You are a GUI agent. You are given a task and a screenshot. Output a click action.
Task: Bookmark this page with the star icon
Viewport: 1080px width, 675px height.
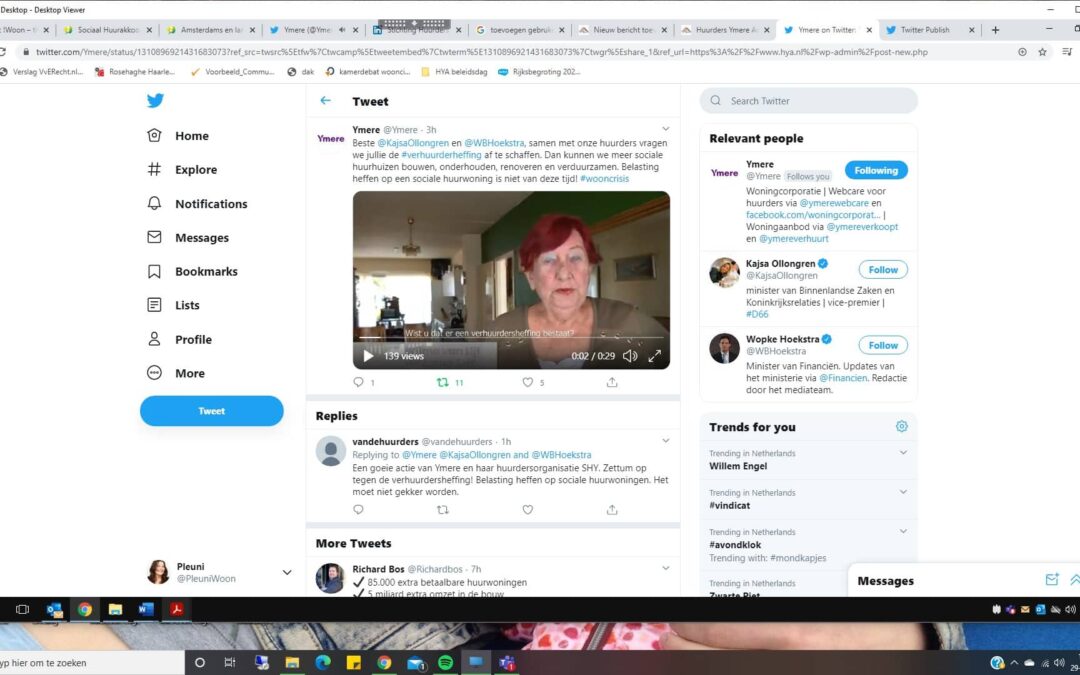1042,52
